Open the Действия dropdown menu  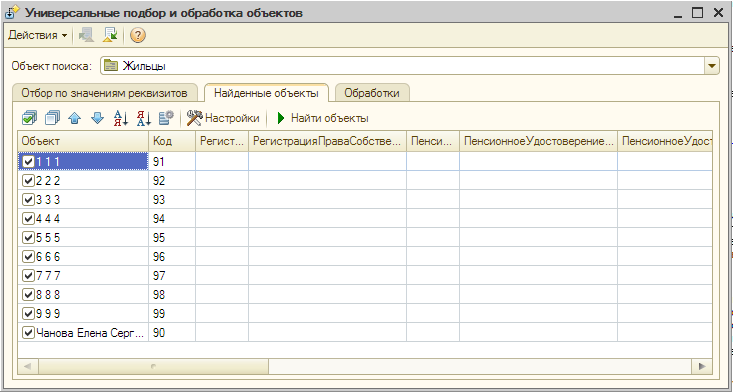tap(37, 36)
